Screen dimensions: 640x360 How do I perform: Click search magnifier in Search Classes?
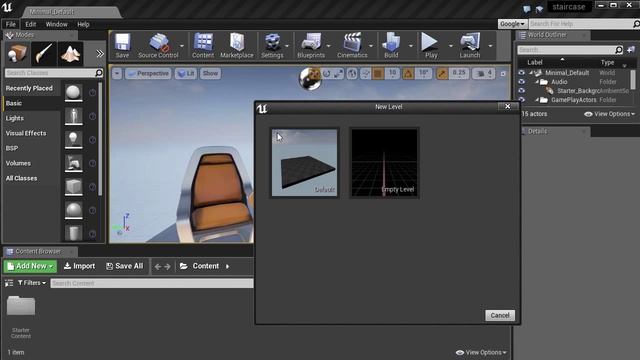pyautogui.click(x=98, y=73)
